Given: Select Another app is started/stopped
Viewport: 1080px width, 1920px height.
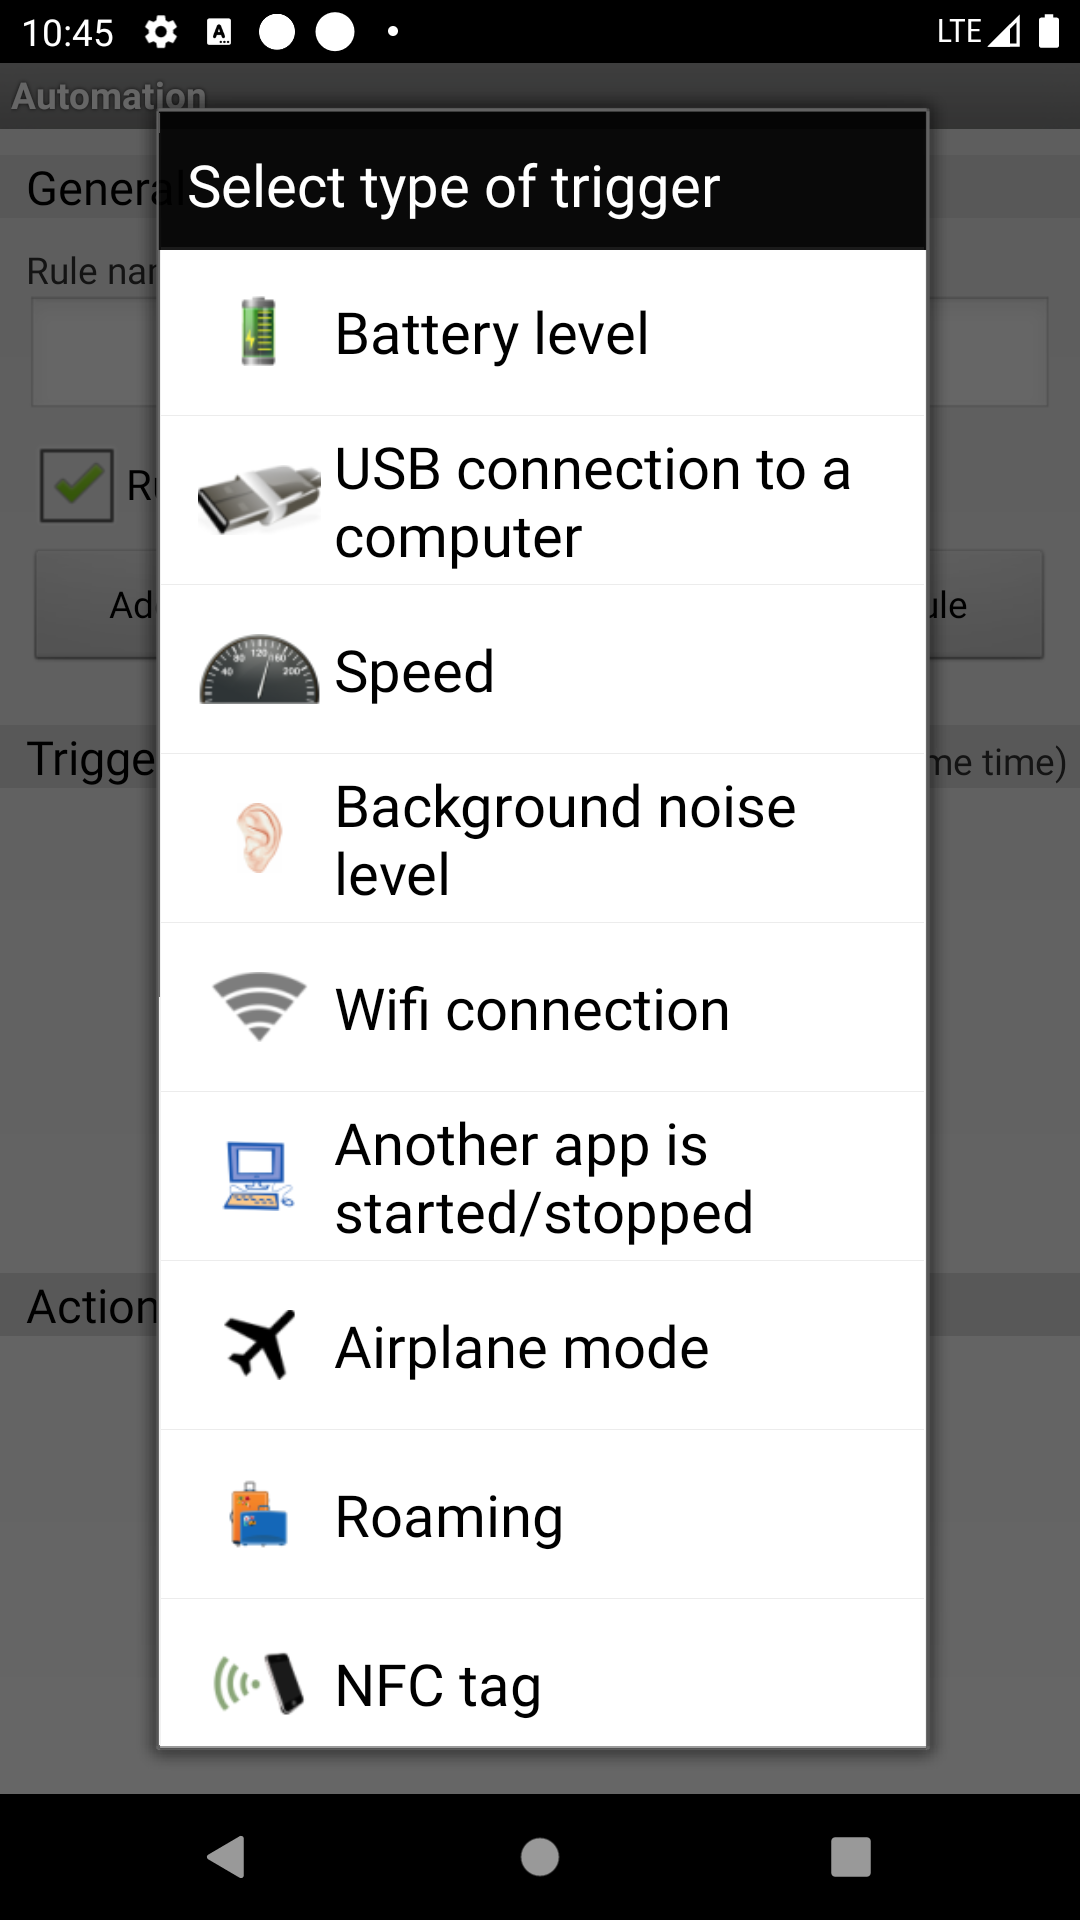Looking at the screenshot, I should click(543, 1178).
